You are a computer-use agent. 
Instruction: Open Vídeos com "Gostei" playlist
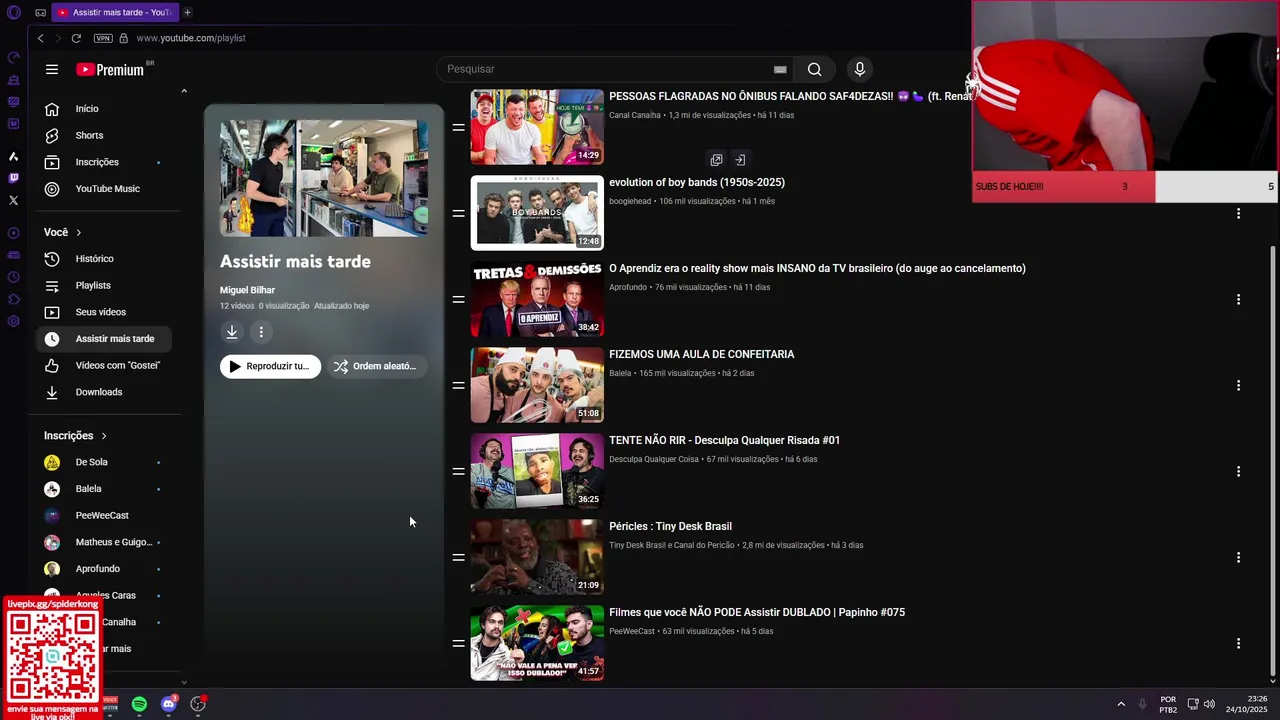pos(104,365)
